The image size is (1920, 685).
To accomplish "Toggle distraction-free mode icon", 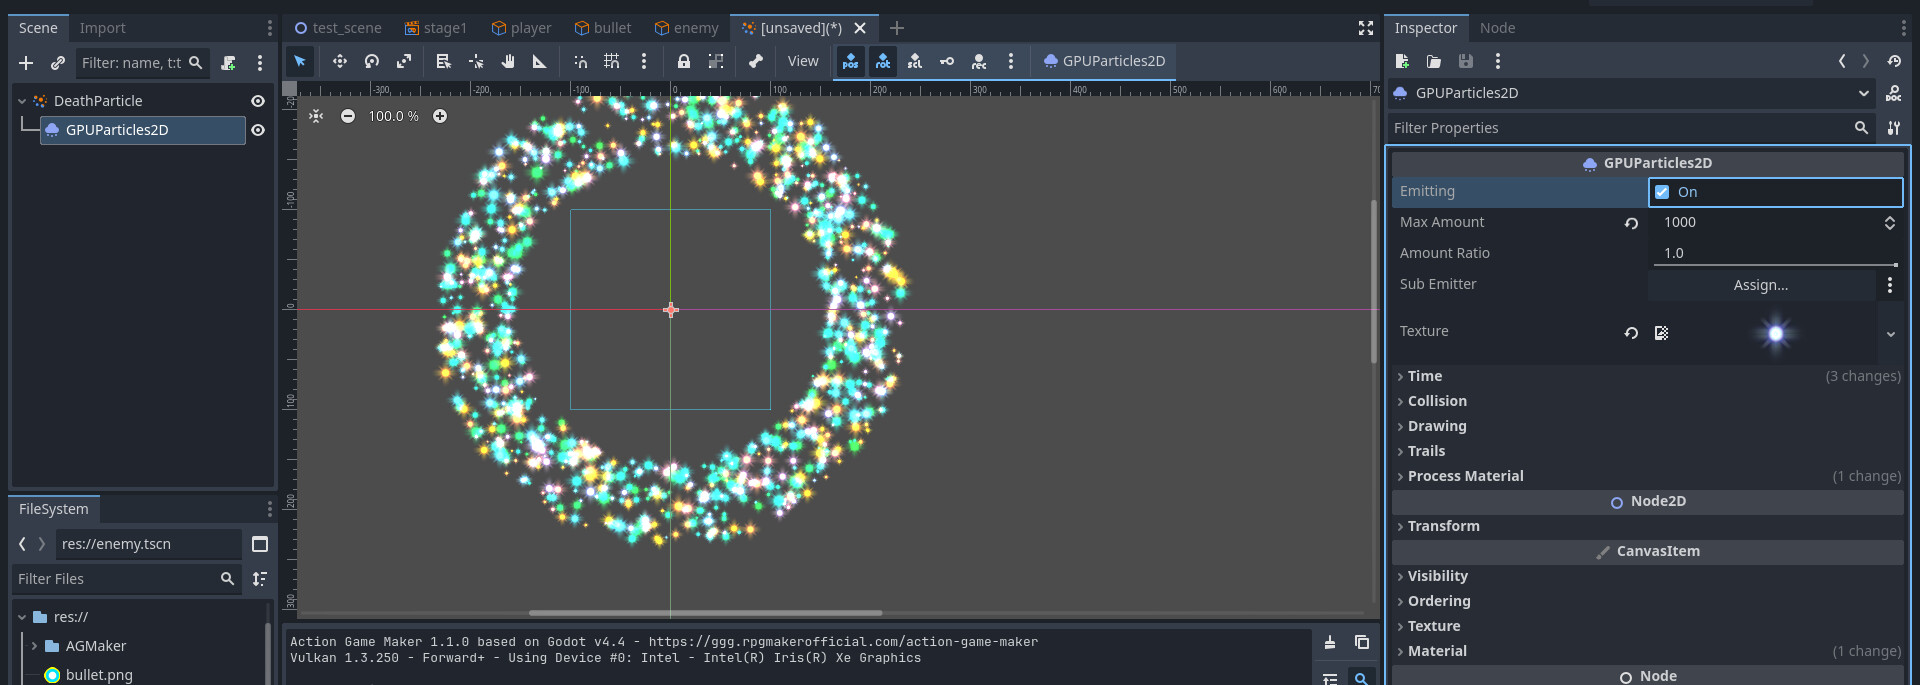I will coord(1366,28).
